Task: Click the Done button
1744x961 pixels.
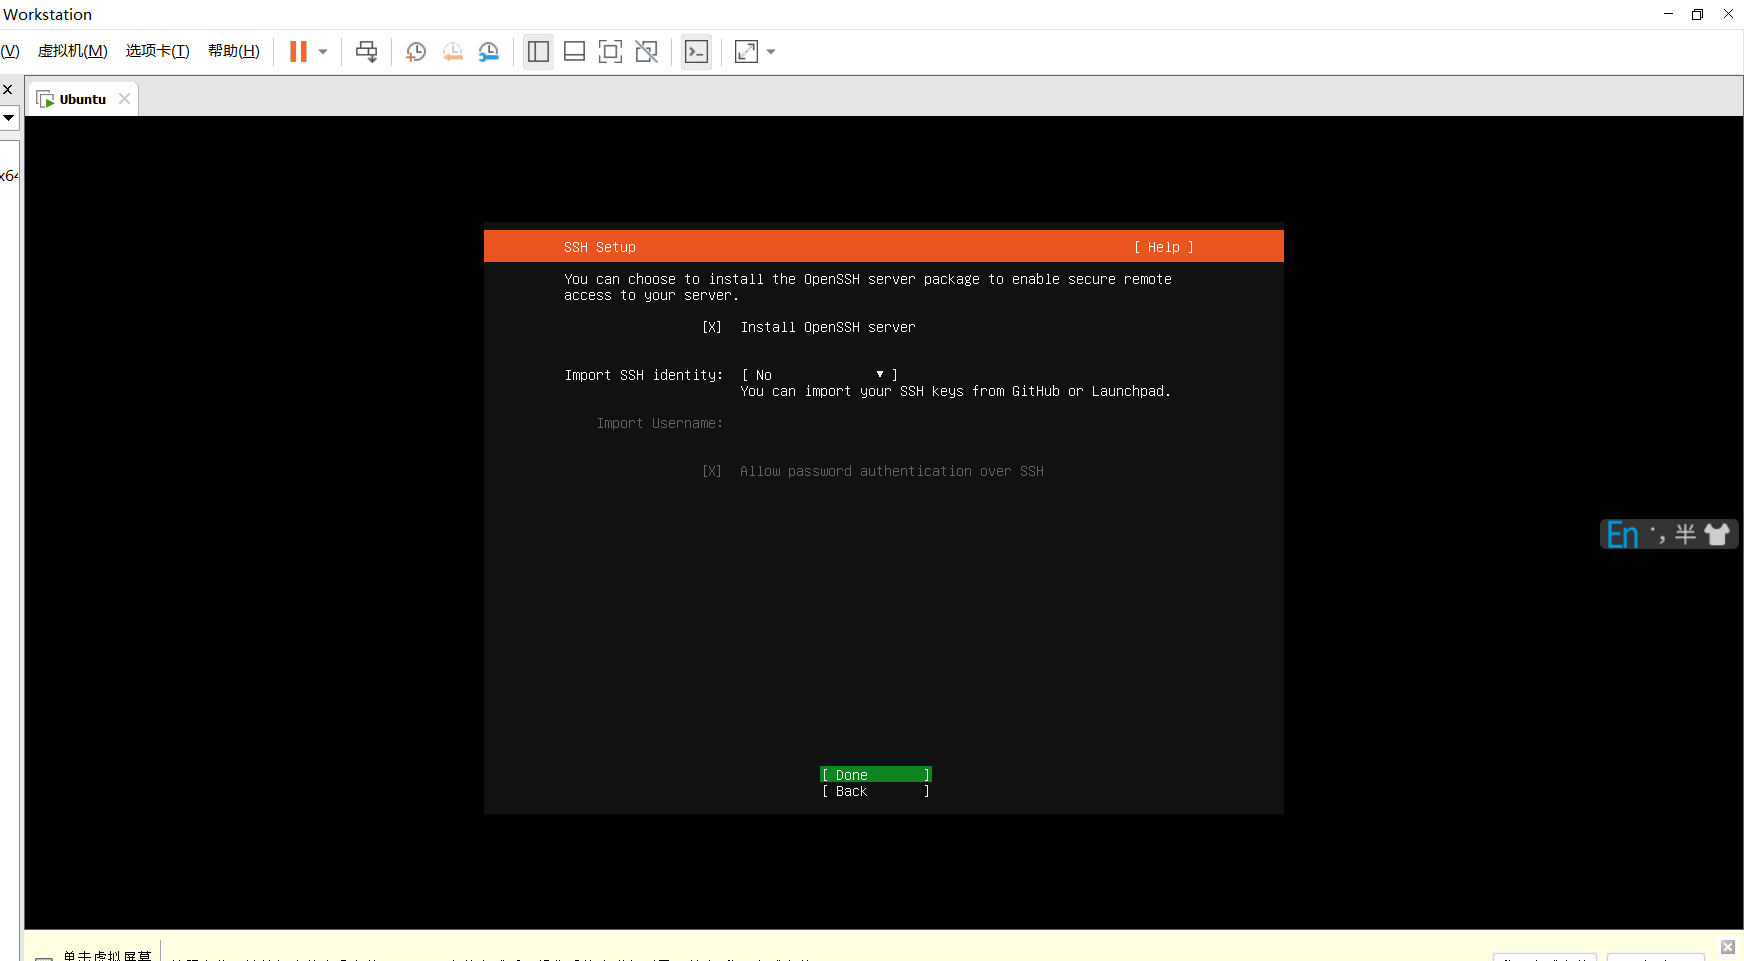Action: coord(876,775)
